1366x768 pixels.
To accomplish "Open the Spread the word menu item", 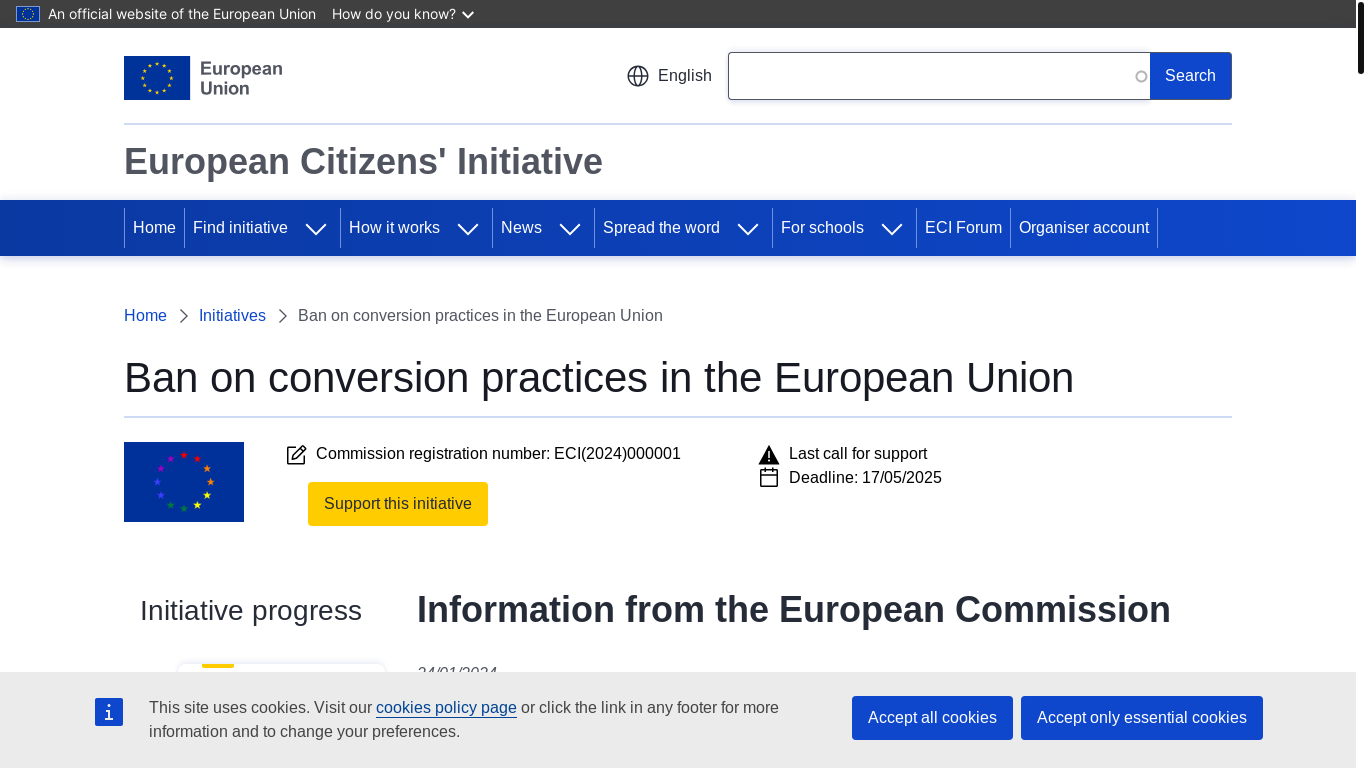I will (661, 228).
